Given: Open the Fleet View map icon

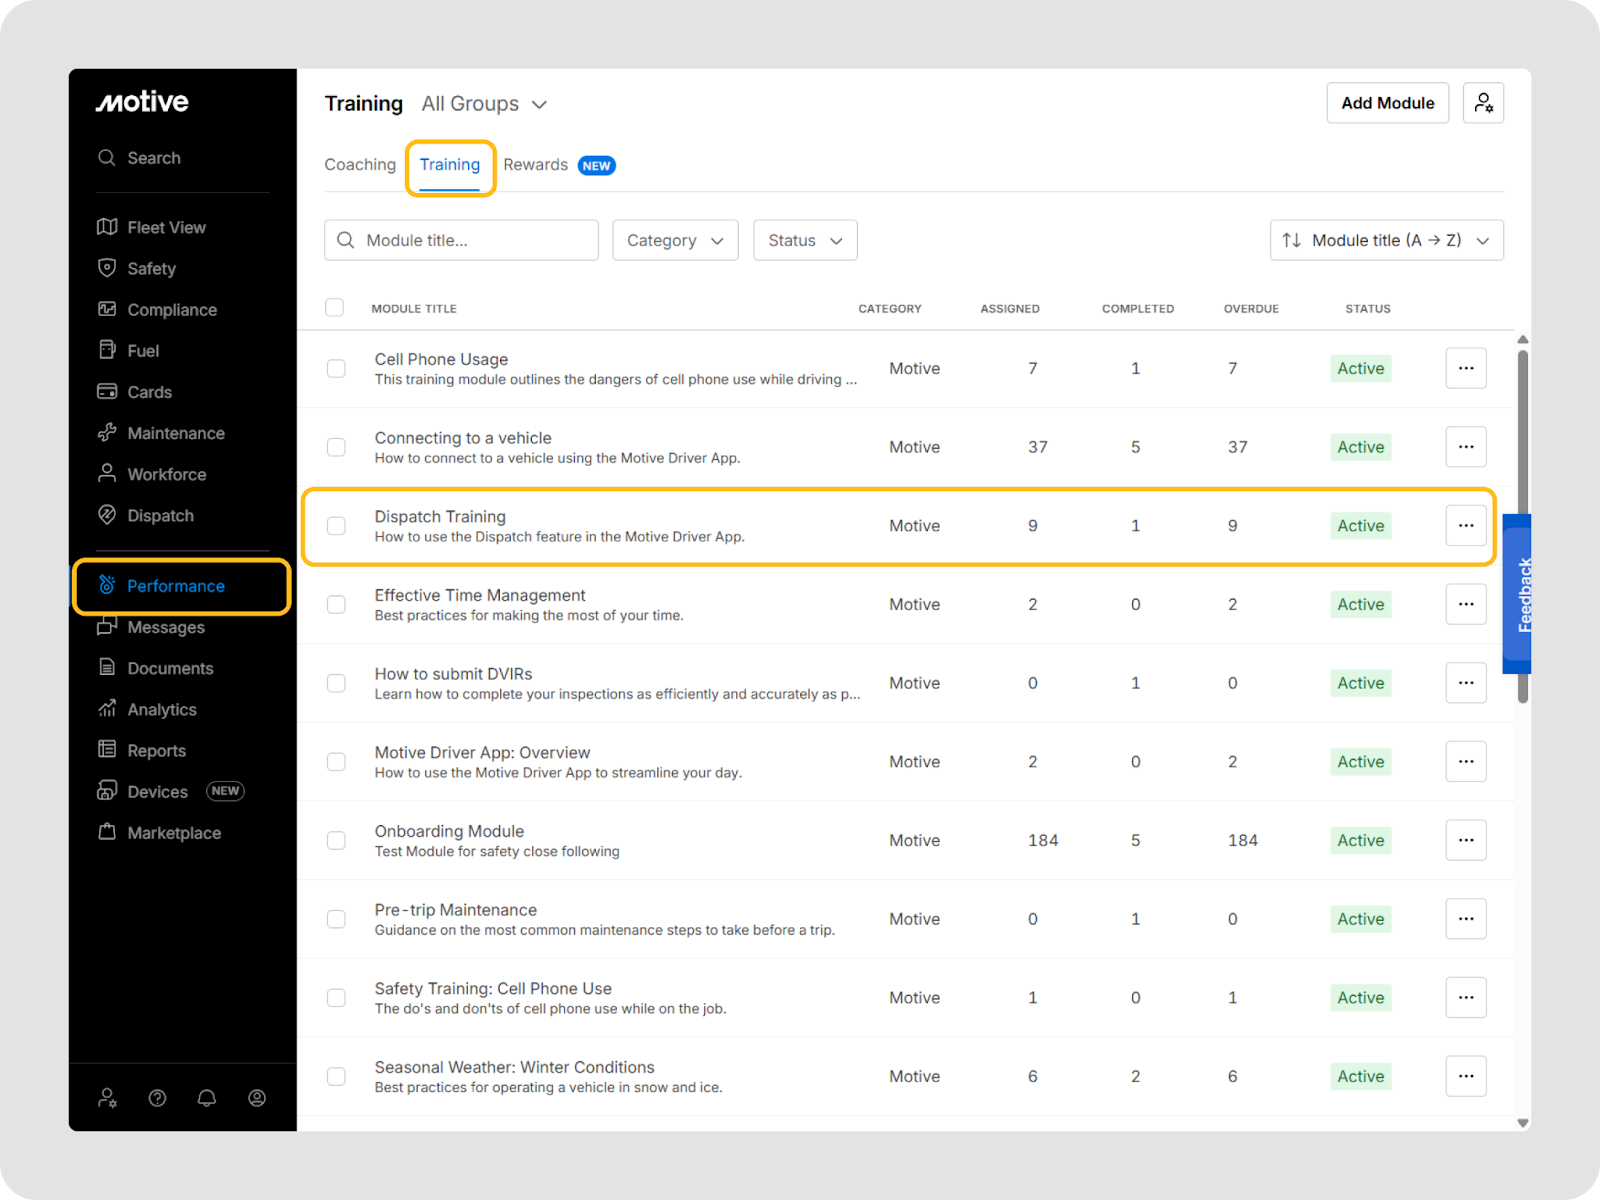Looking at the screenshot, I should (x=107, y=227).
